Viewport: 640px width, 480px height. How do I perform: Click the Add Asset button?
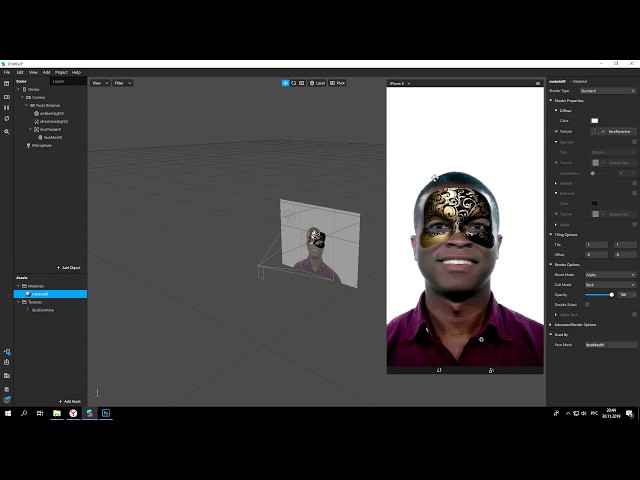click(70, 401)
